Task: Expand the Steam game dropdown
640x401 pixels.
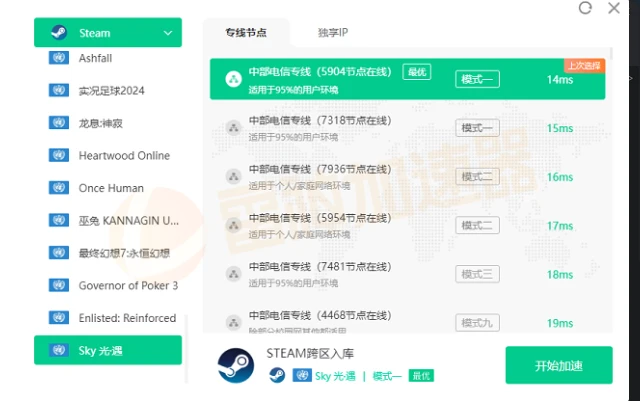Action: (x=168, y=33)
